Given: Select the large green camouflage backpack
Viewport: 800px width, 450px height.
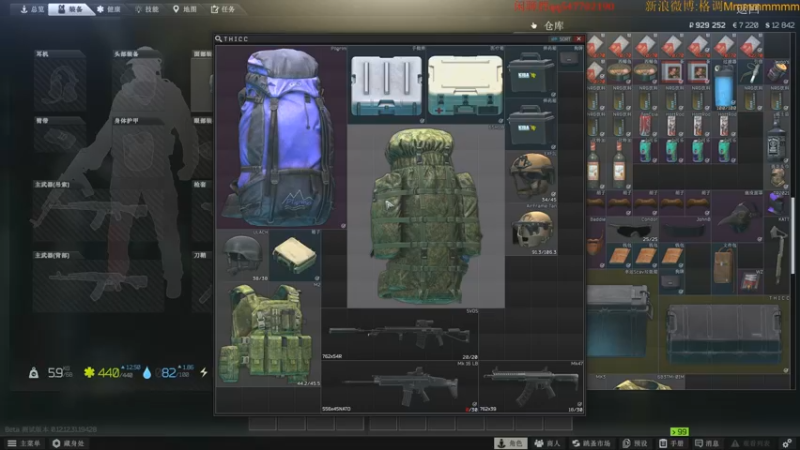Looking at the screenshot, I should tap(426, 216).
